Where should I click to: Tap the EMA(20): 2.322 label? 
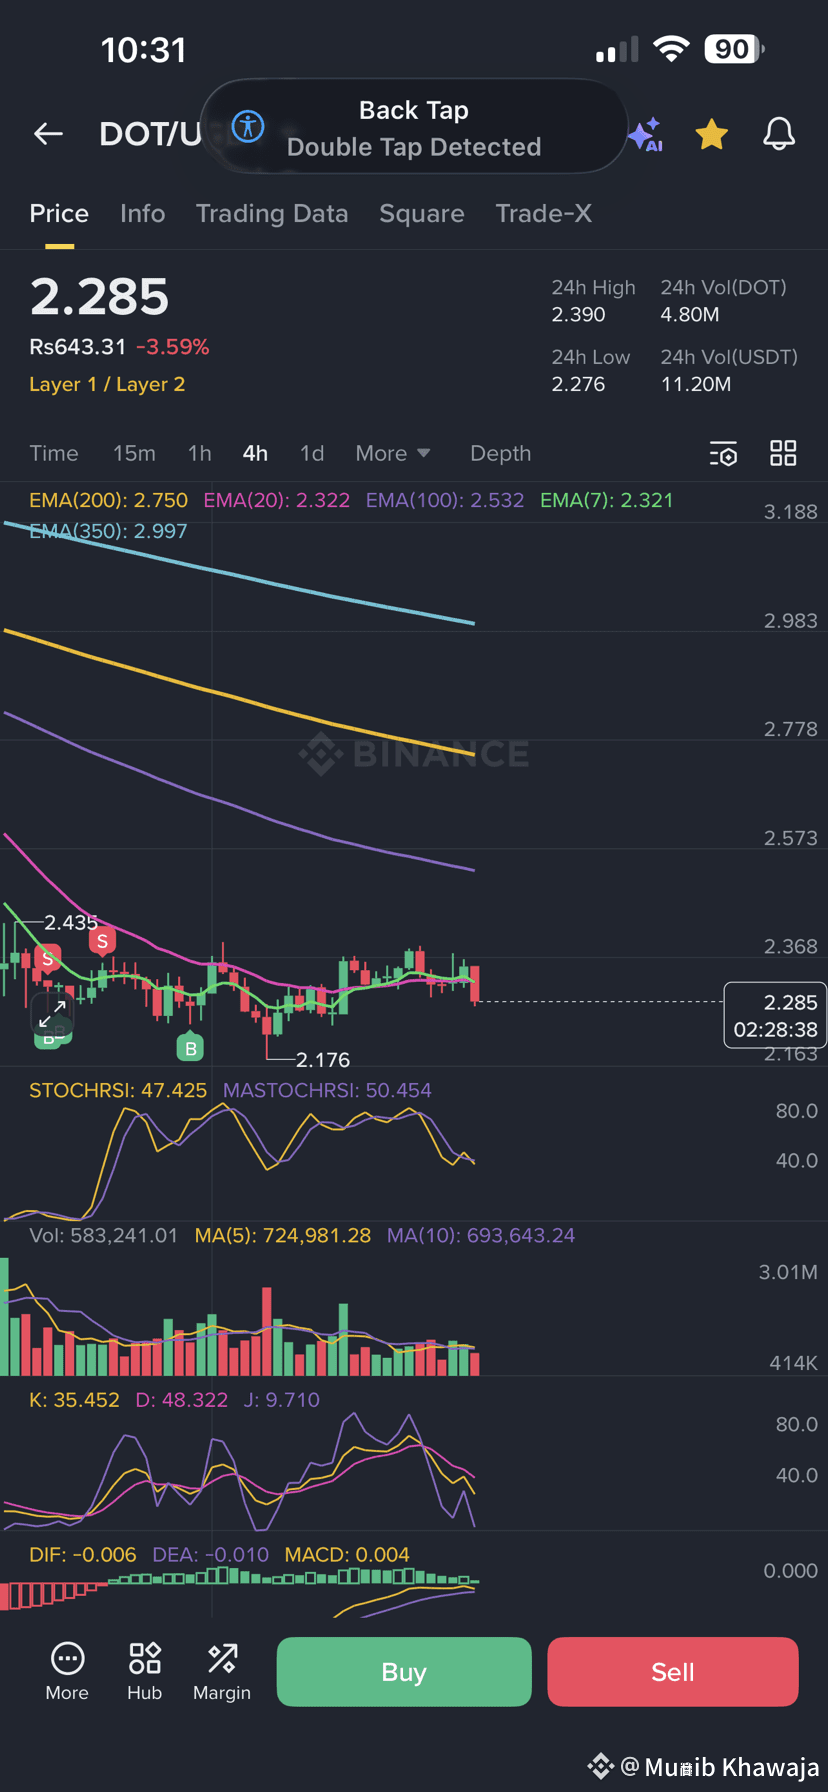pos(277,500)
